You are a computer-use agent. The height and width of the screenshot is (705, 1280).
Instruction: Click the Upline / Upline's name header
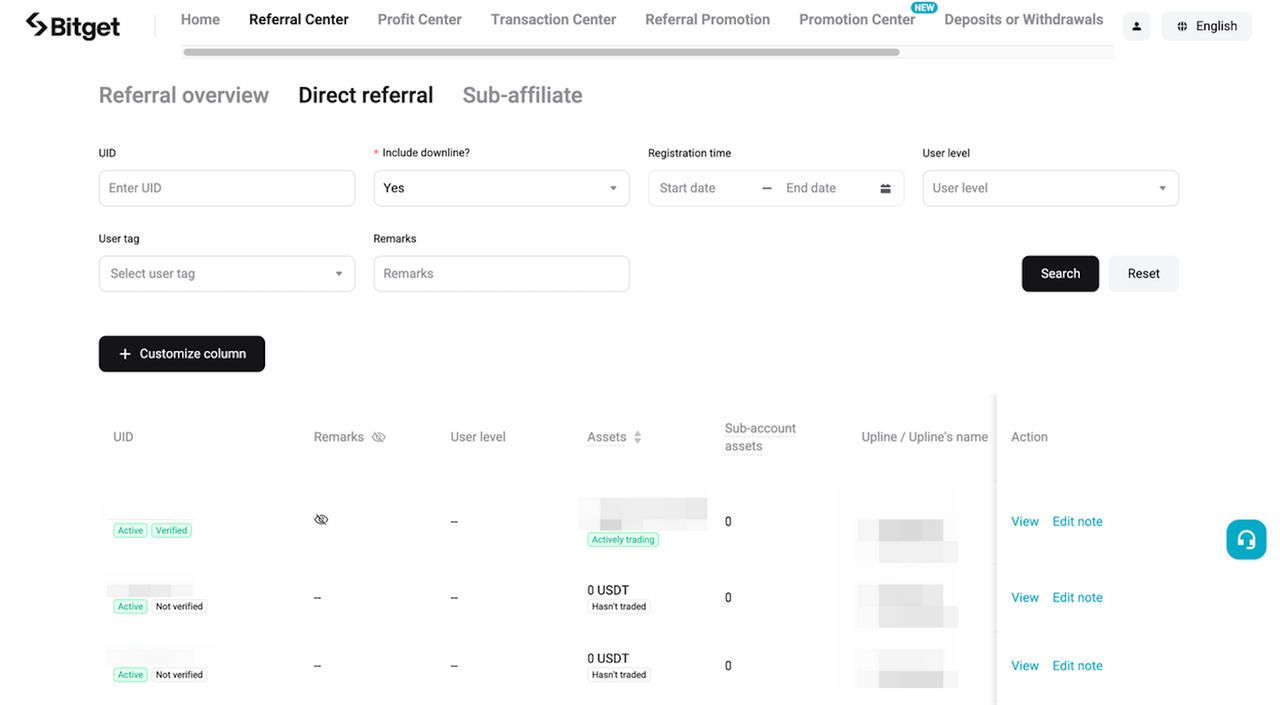point(925,437)
